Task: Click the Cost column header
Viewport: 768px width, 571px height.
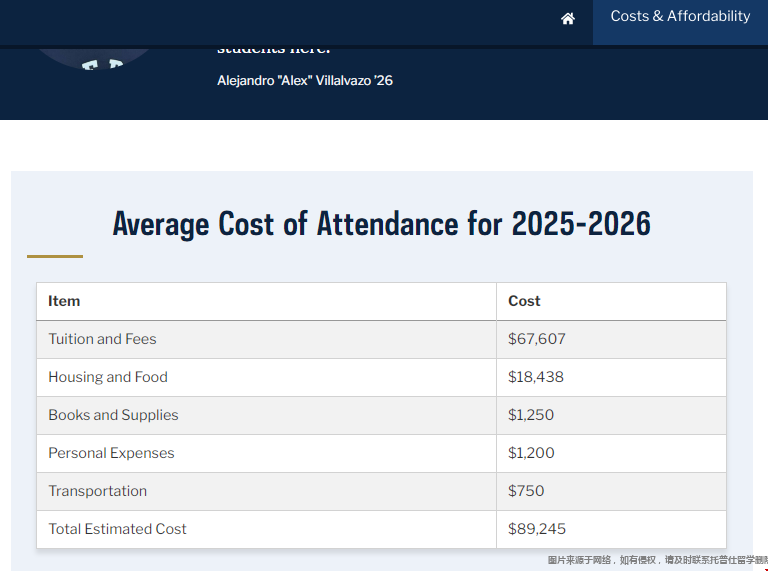Action: coord(524,301)
